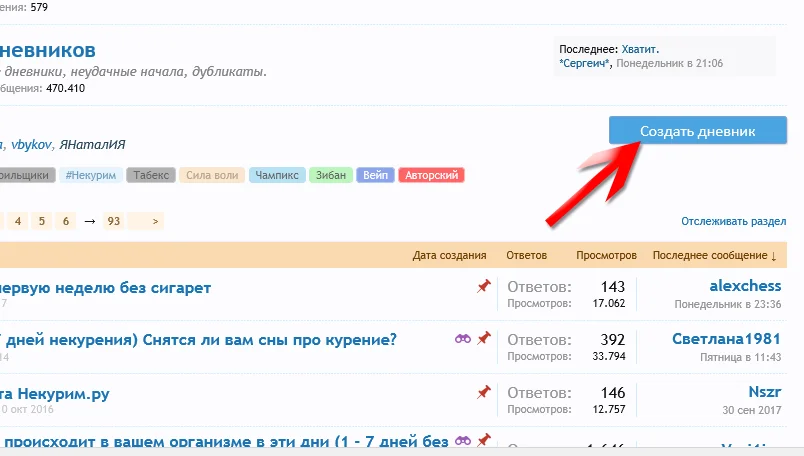Select the 'Чампикс' tag
Image resolution: width=804 pixels, height=456 pixels.
click(x=277, y=175)
